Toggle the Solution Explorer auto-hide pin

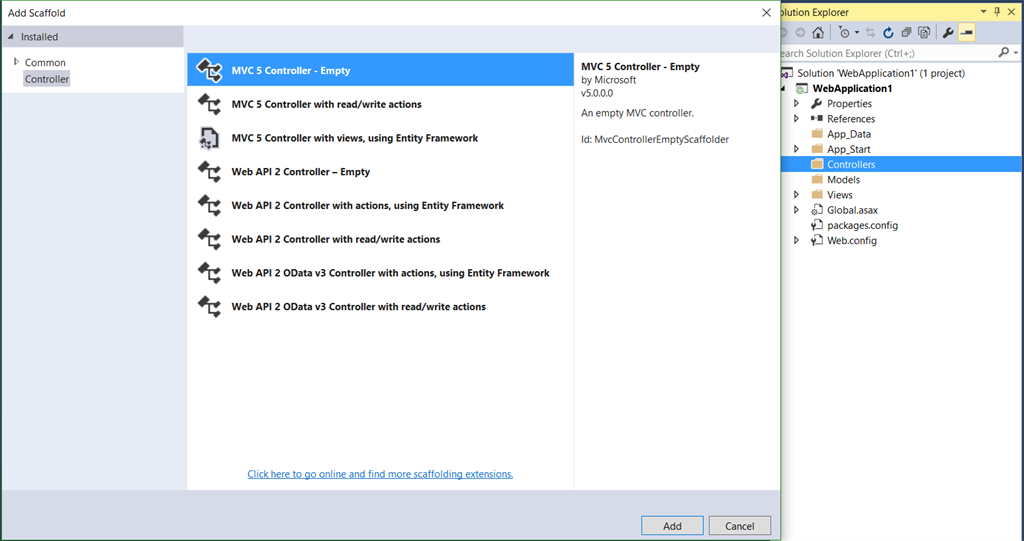pos(997,12)
